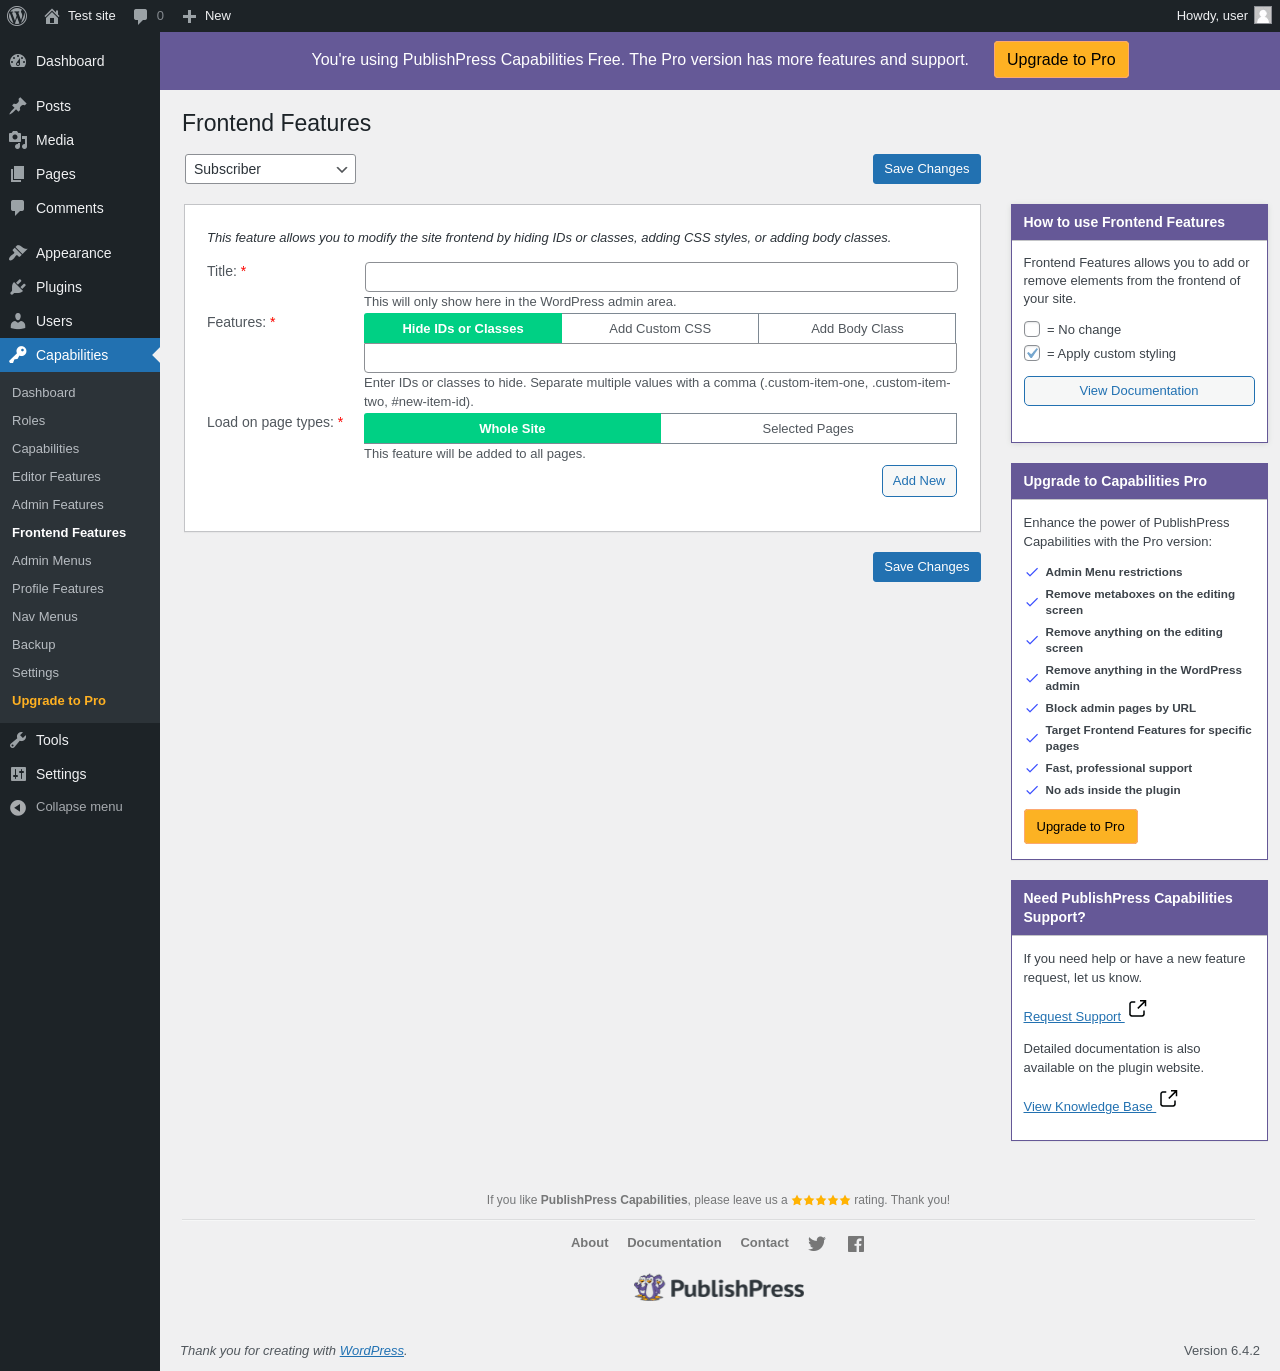Viewport: 1280px width, 1371px height.
Task: Open the Documentation footer link
Action: 674,1243
